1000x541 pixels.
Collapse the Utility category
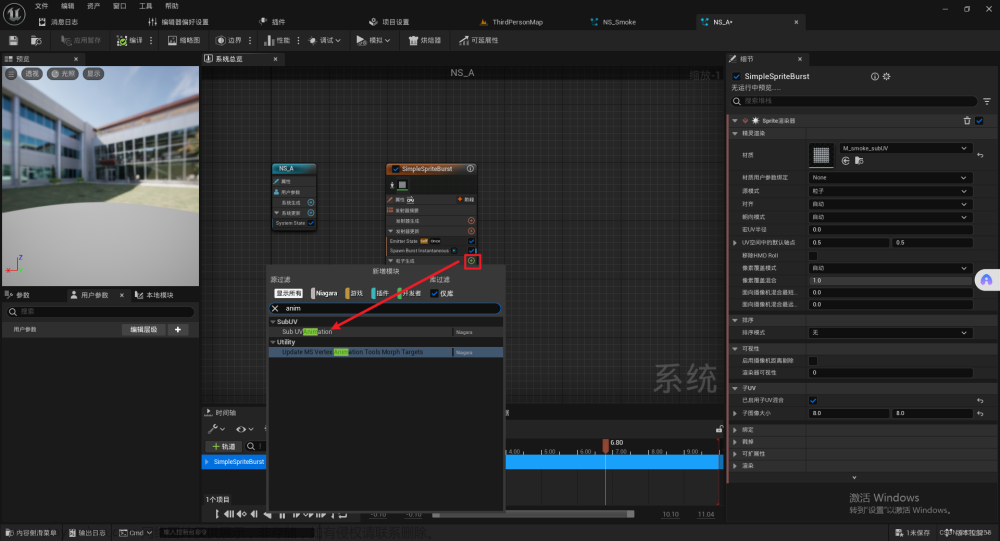pos(273,342)
